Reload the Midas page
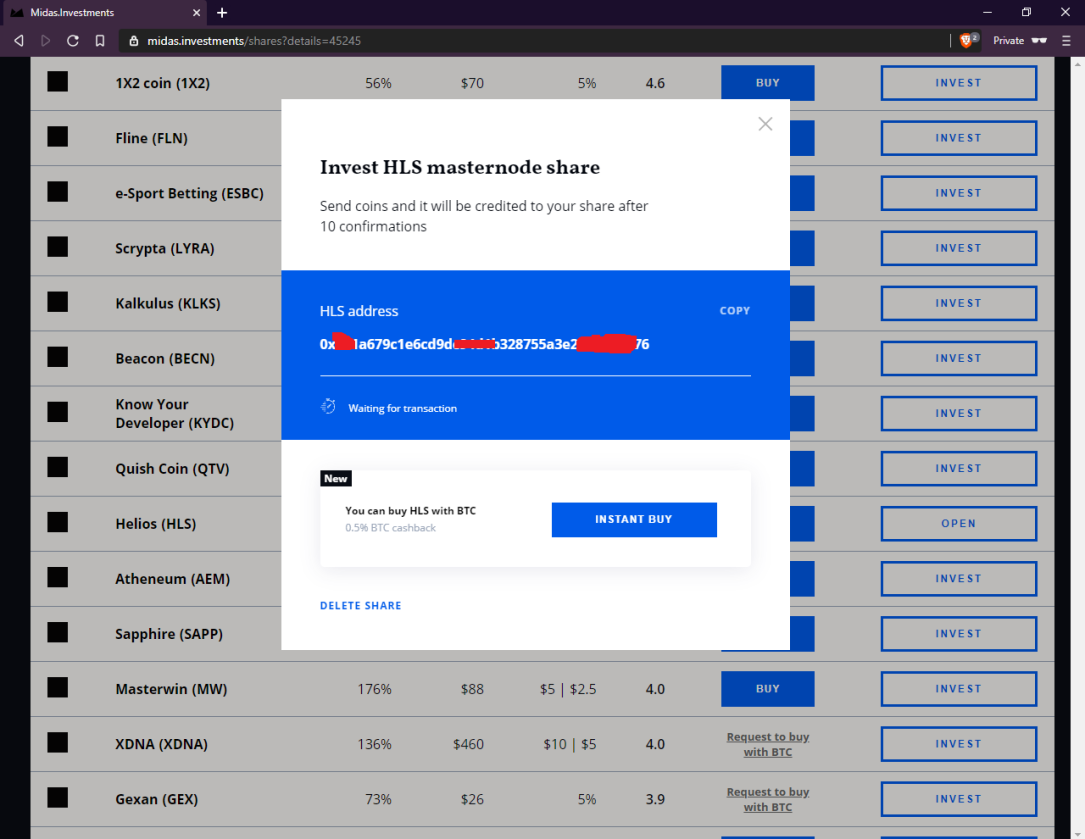1085x839 pixels. (73, 41)
